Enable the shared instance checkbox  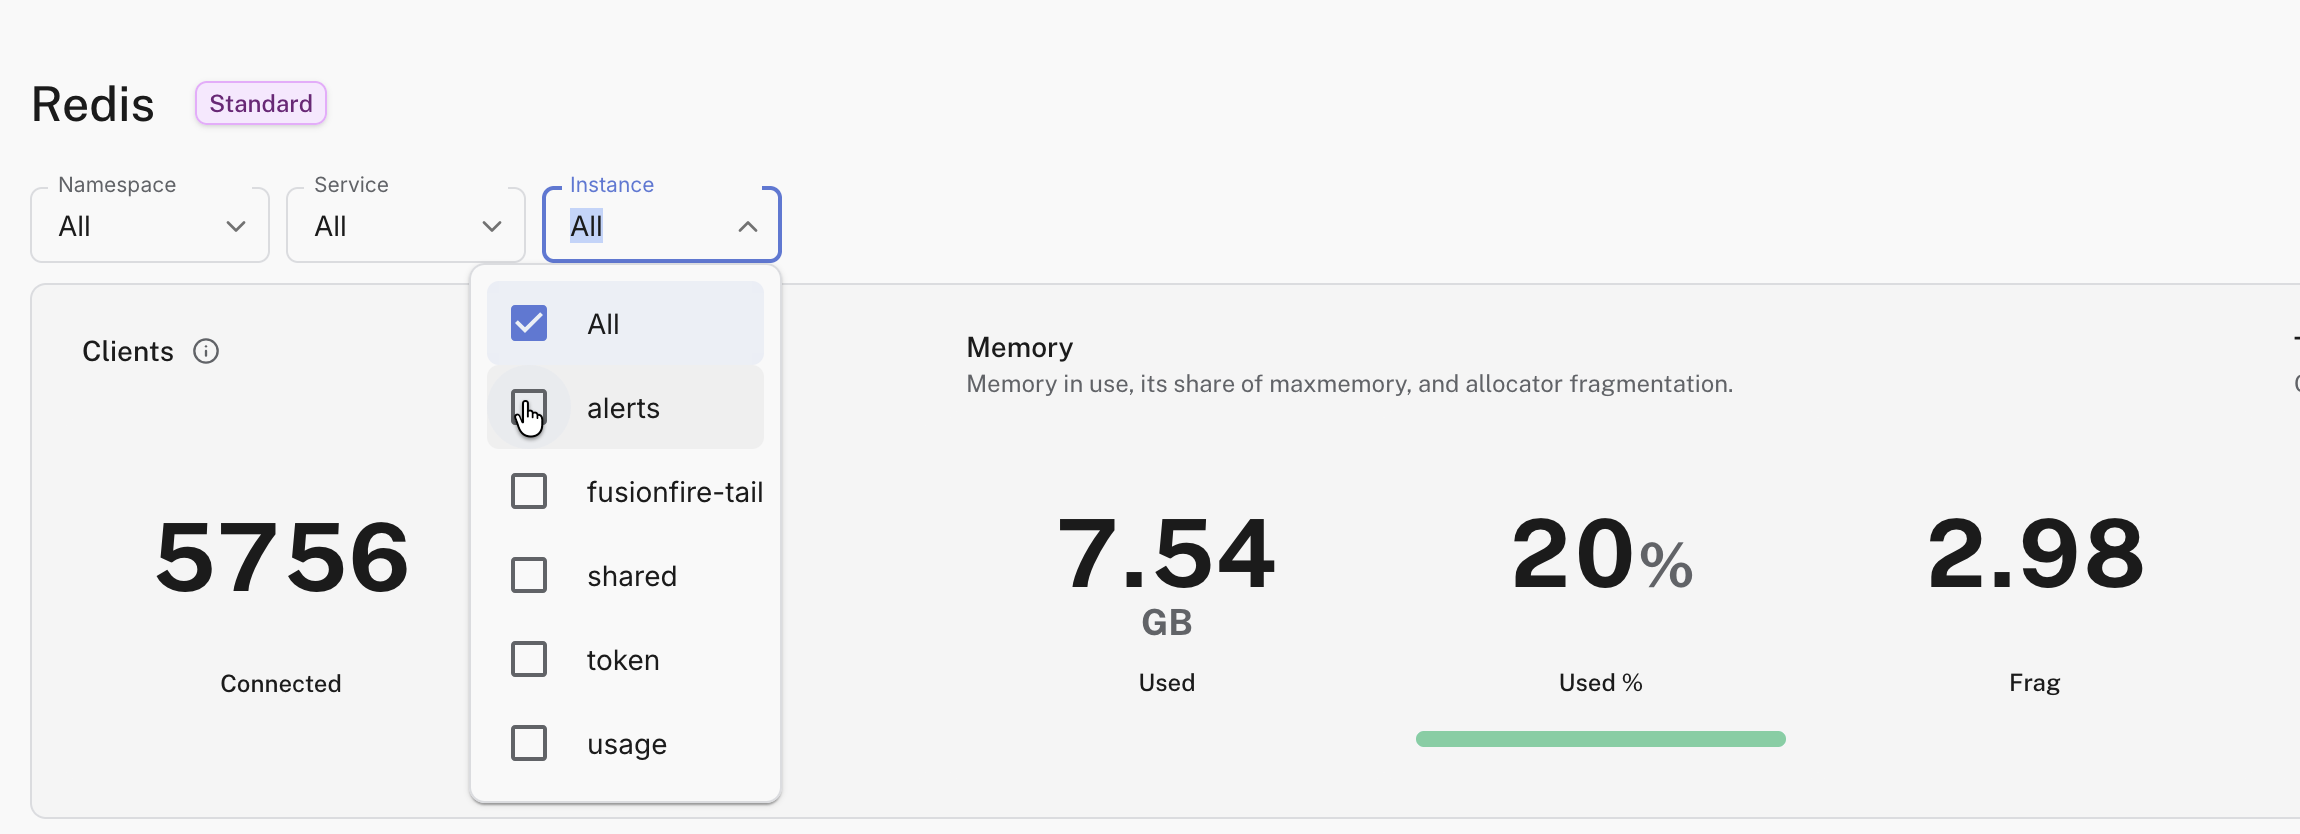(x=529, y=575)
